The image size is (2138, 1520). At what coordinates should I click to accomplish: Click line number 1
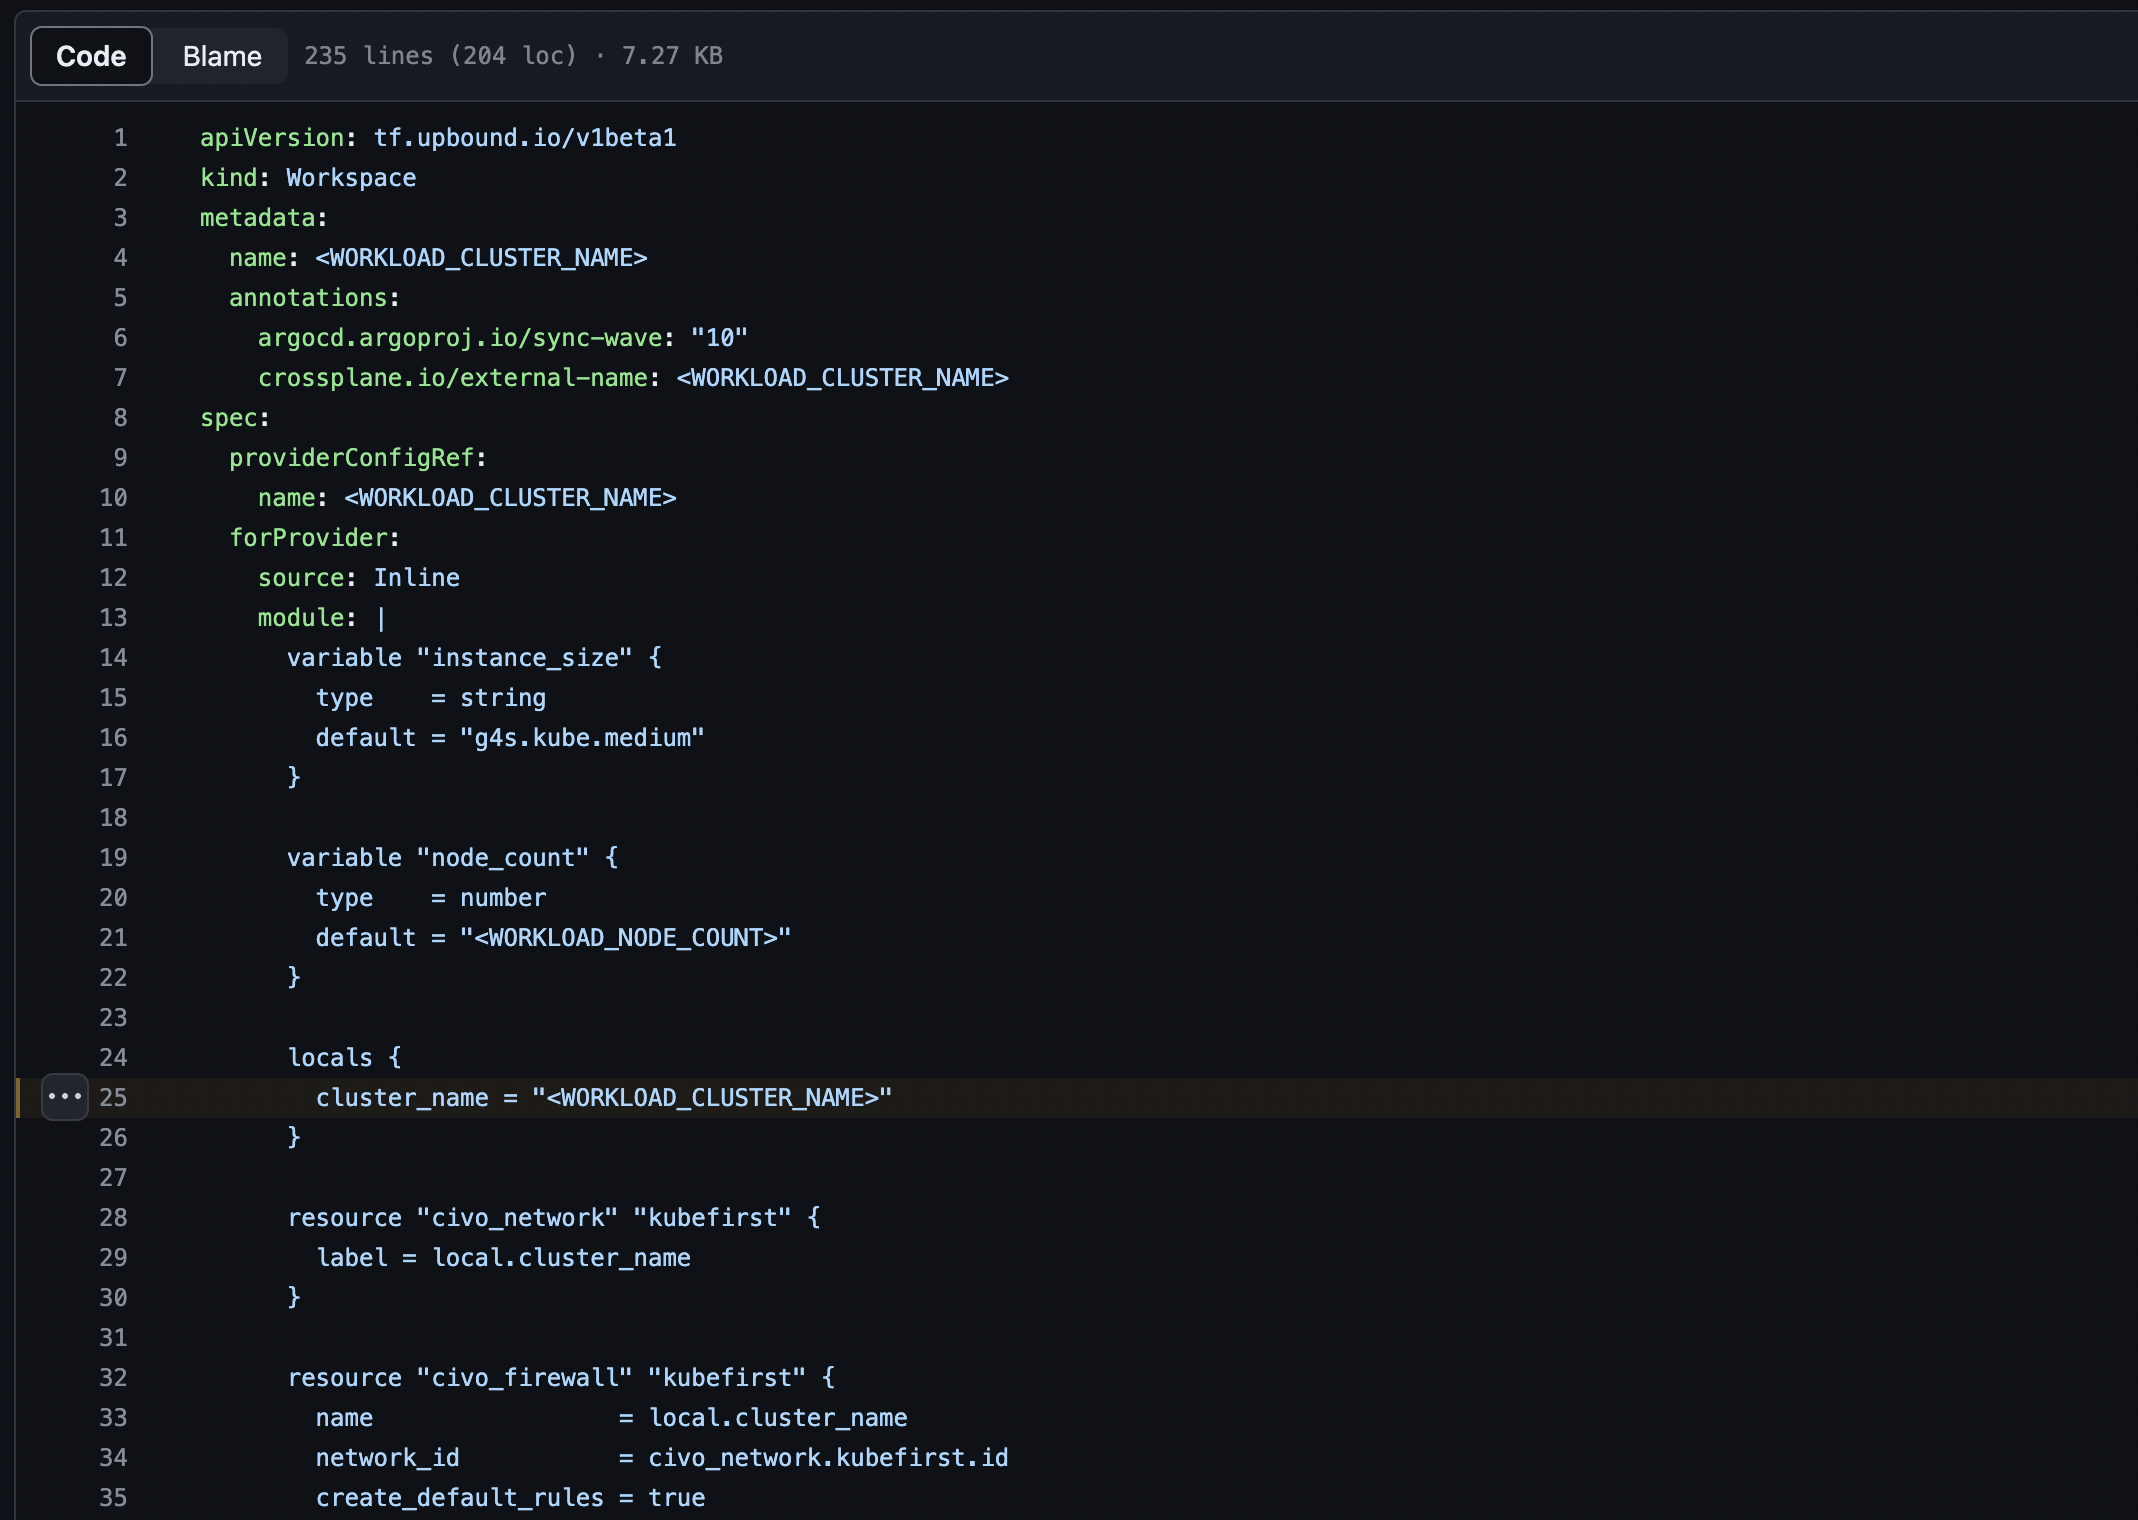120,138
